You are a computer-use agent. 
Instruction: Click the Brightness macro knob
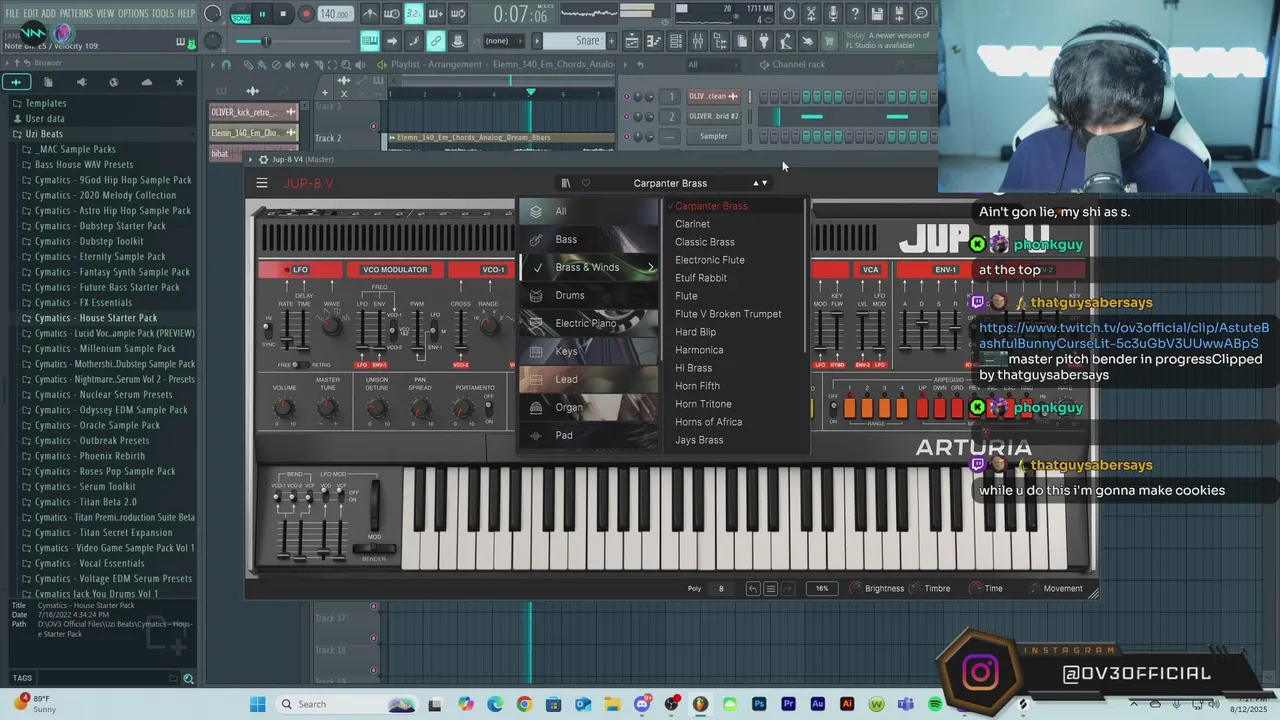click(x=856, y=588)
